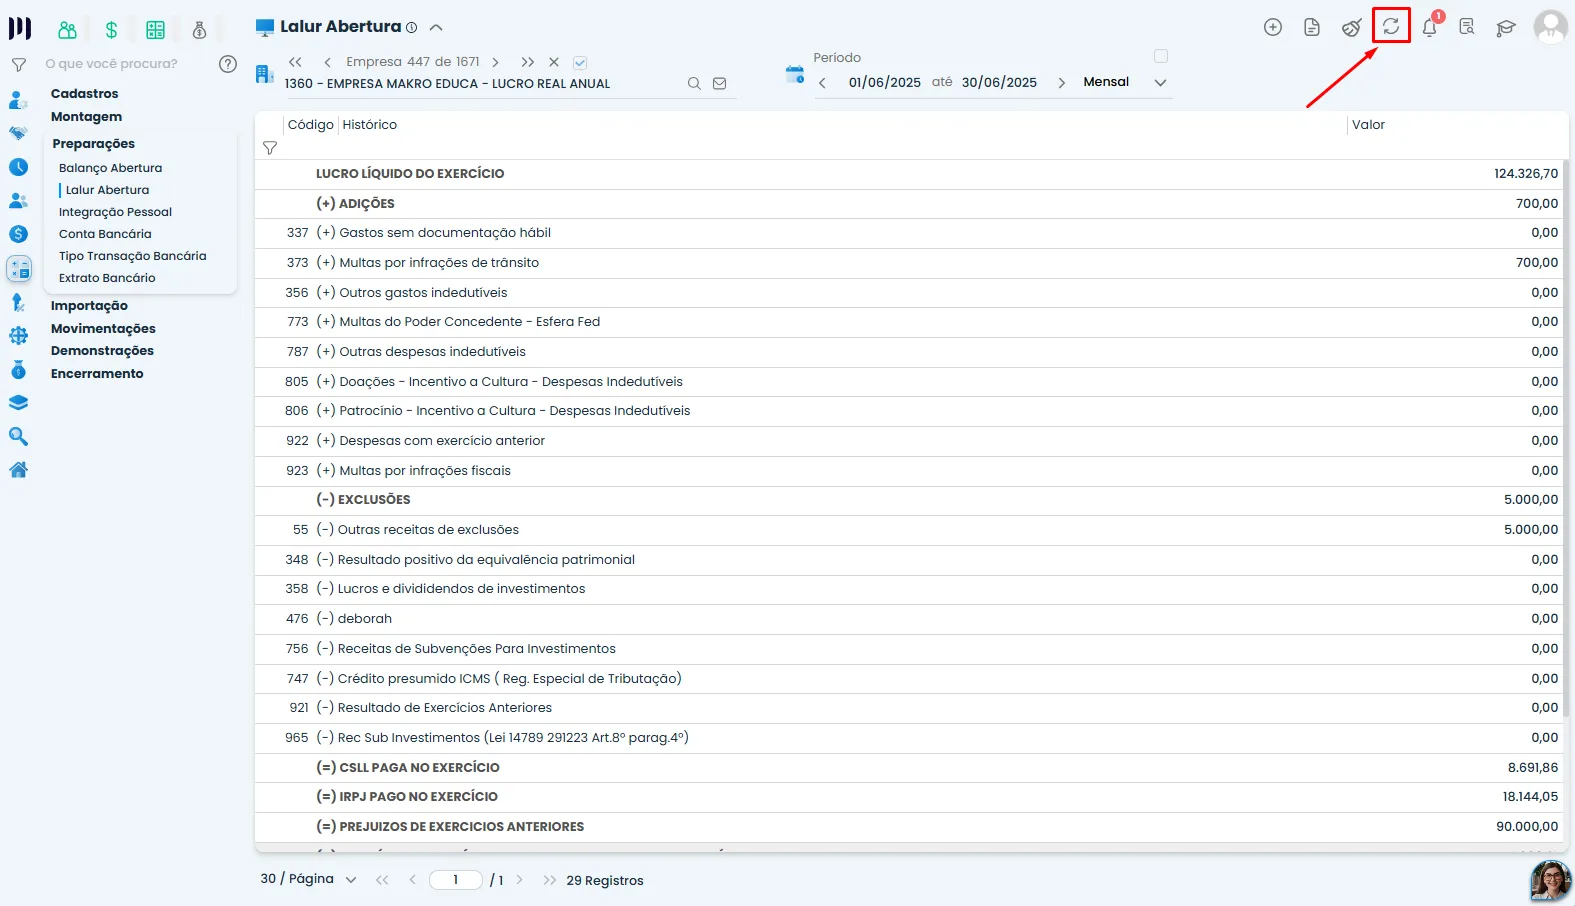1575x906 pixels.
Task: Open the Movimentações menu
Action: [x=103, y=329]
